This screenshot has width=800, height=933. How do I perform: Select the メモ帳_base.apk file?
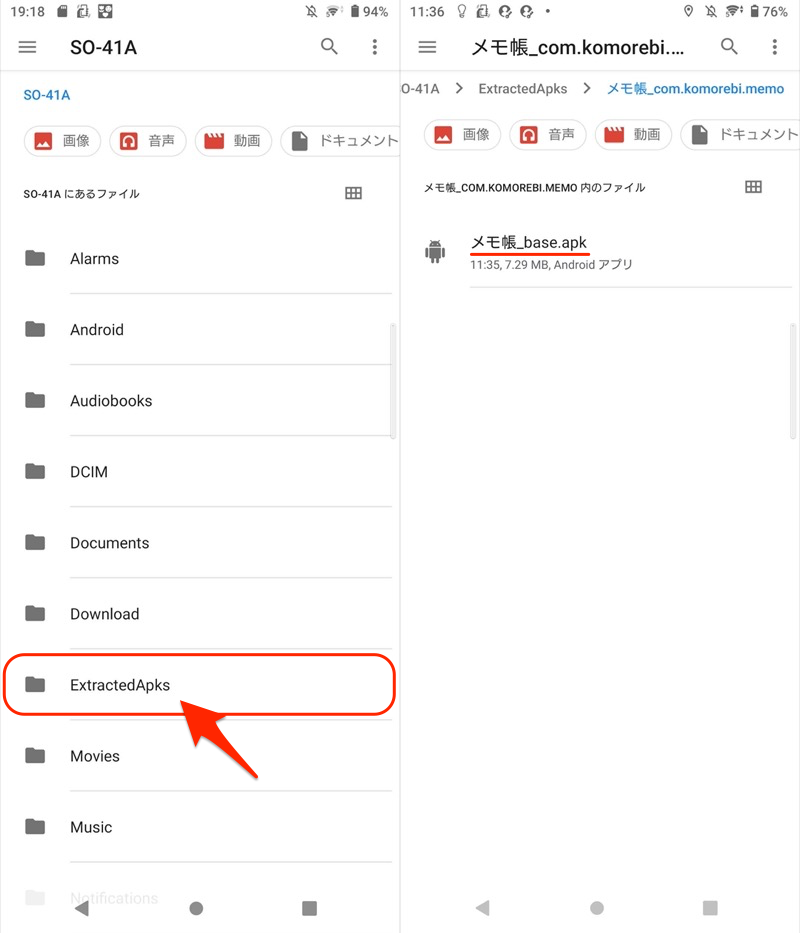(x=529, y=243)
